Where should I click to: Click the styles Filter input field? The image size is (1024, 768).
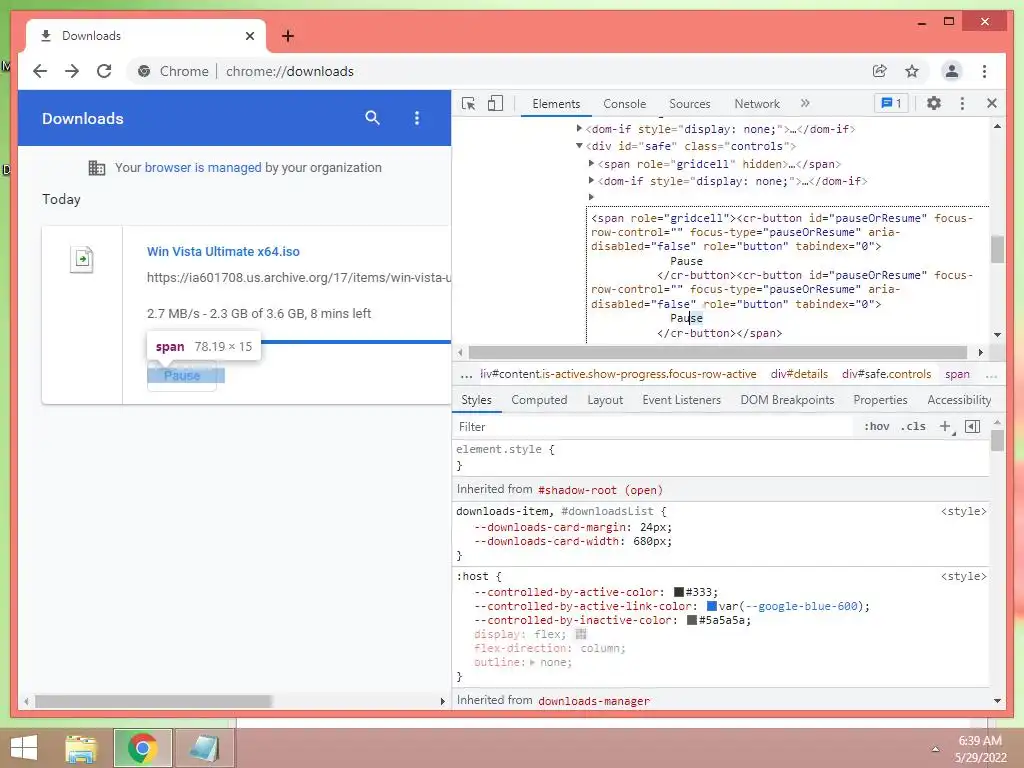653,426
